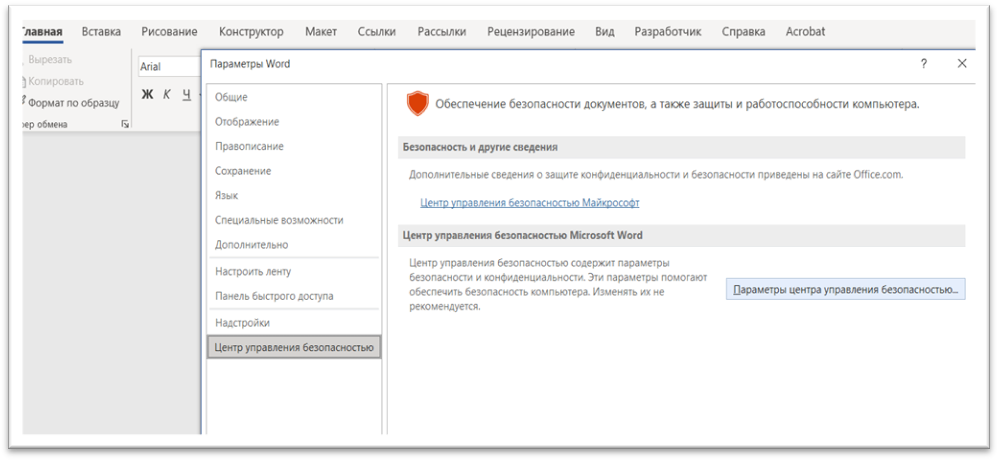This screenshot has width=1000, height=461.
Task: Select the Acrobat tab
Action: (x=805, y=31)
